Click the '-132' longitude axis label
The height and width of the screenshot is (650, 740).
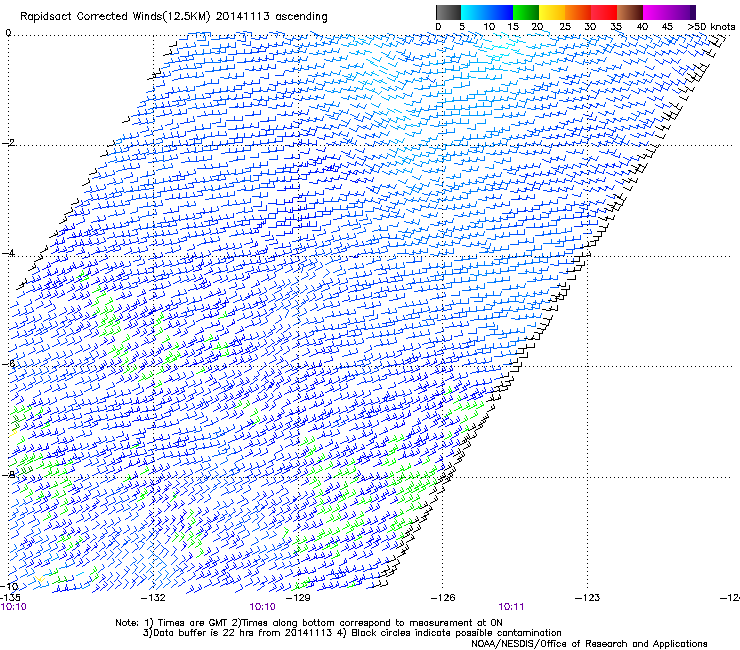tap(153, 598)
